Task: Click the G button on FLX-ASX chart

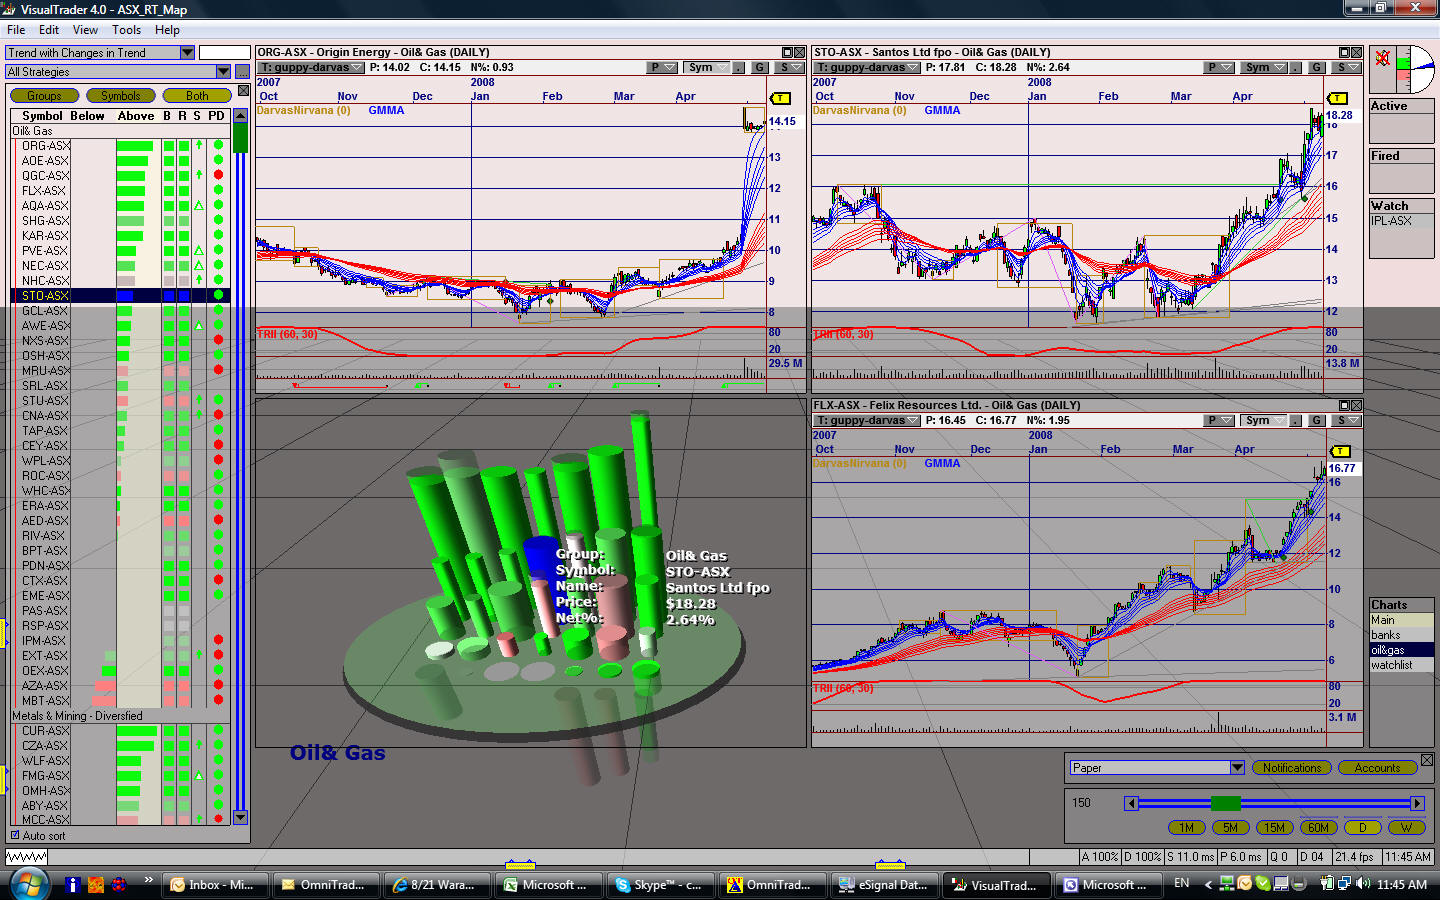Action: (1316, 420)
